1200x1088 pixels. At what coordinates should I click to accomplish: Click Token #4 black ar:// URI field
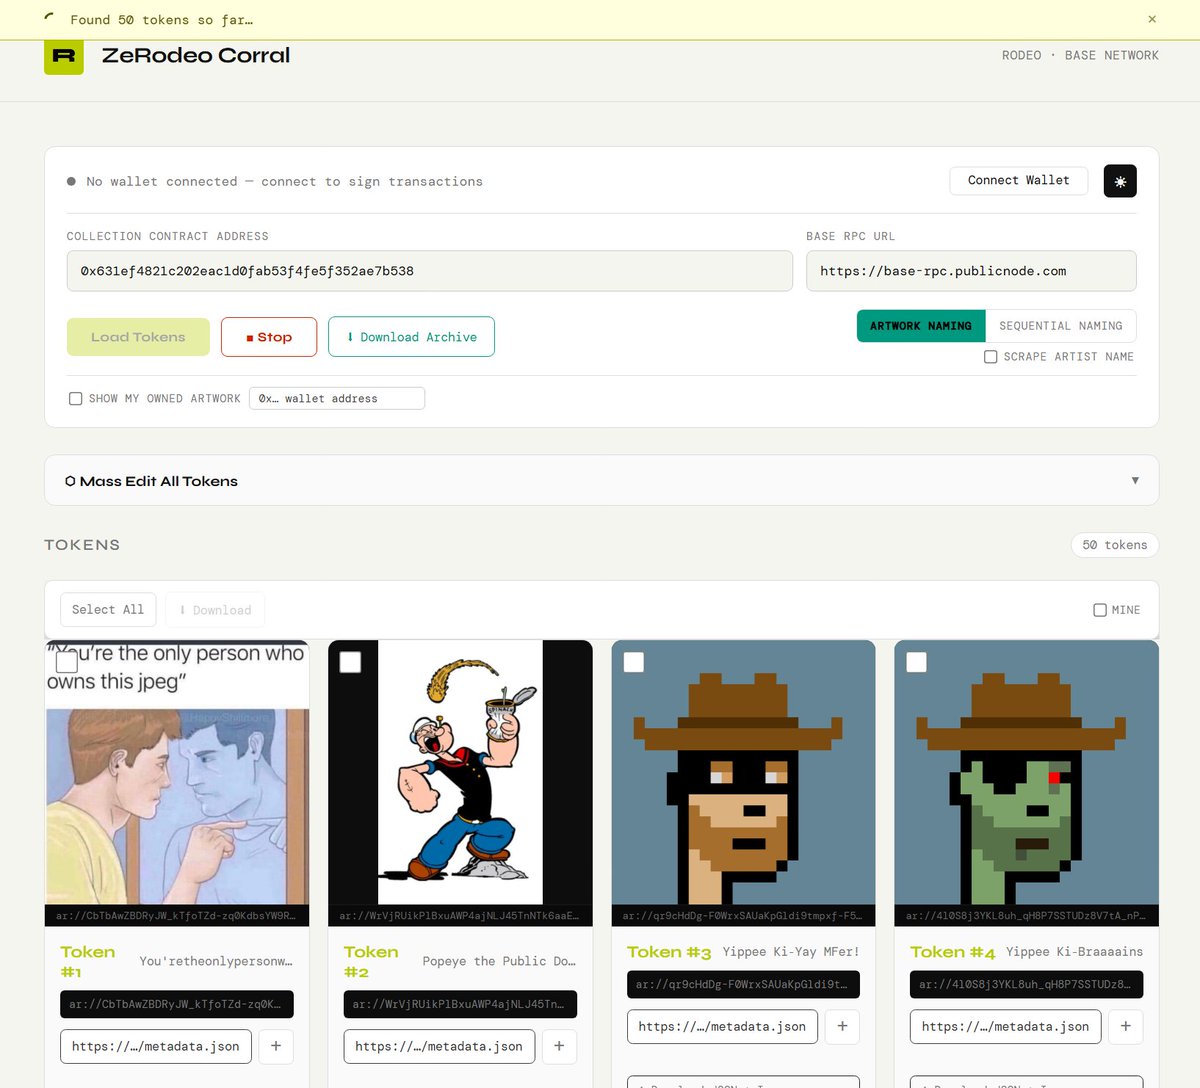click(1027, 984)
